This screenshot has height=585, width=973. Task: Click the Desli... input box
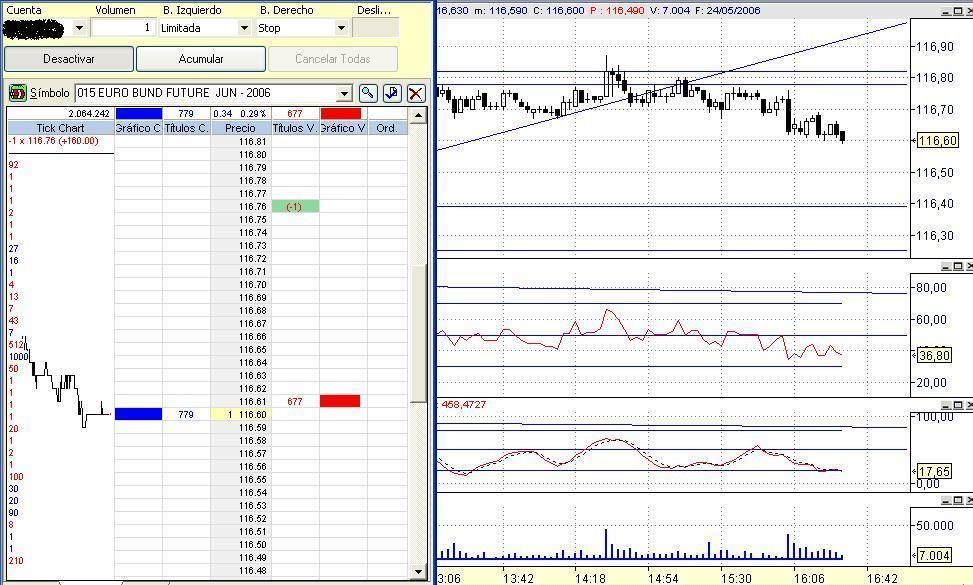point(375,28)
